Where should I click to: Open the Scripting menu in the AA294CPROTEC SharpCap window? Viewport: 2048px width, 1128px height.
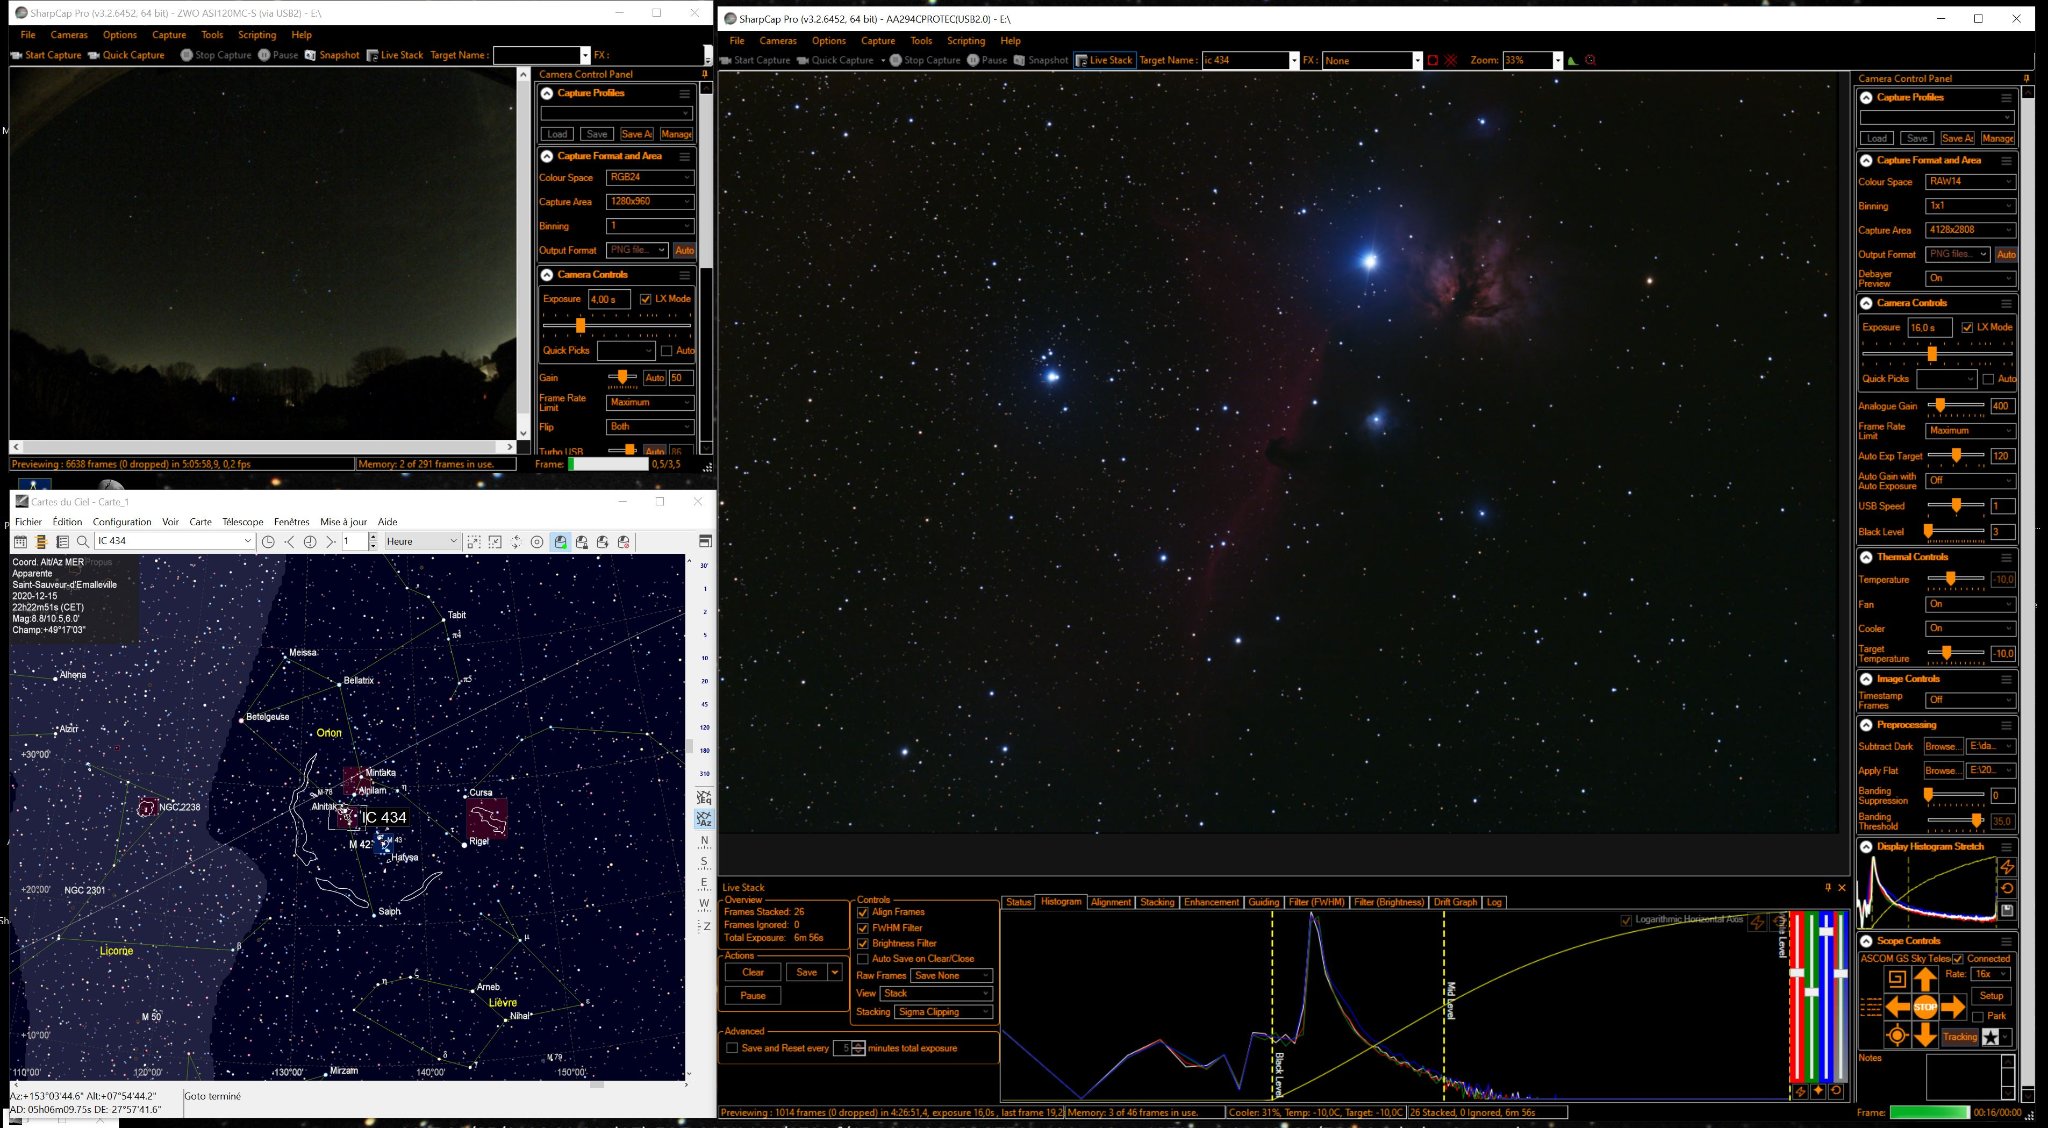(x=966, y=41)
